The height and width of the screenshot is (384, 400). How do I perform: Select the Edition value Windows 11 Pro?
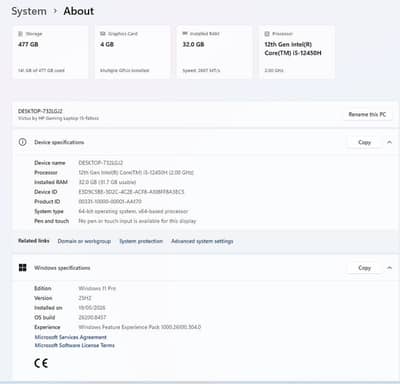(97, 288)
